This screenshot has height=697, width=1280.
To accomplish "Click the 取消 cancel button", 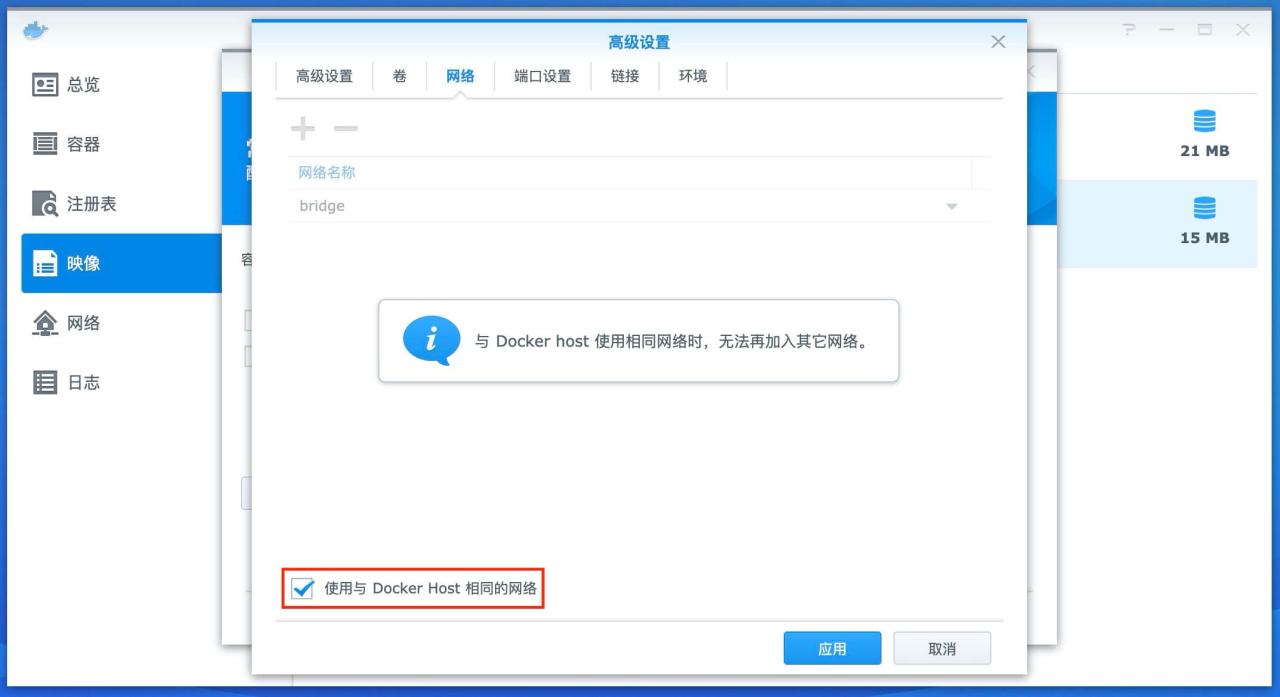I will (942, 649).
